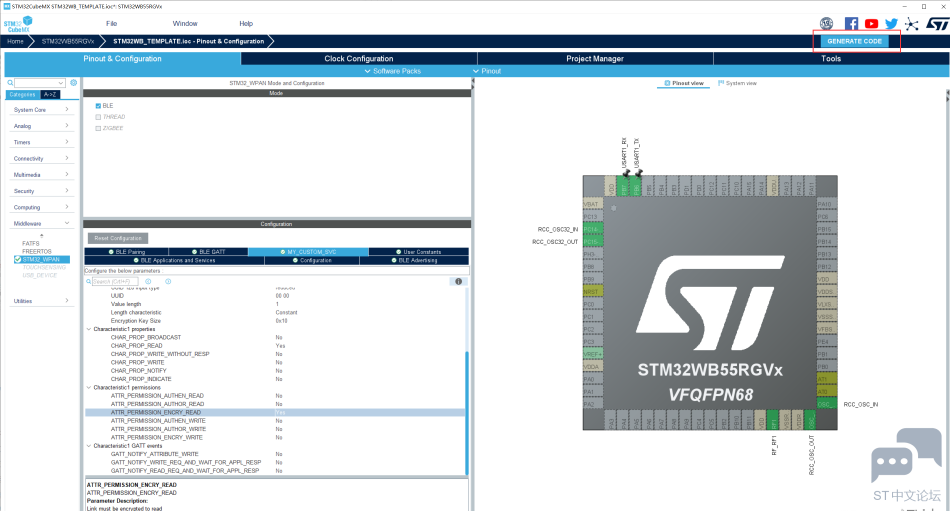Click the ST community network icon
950x511 pixels.
coord(911,24)
